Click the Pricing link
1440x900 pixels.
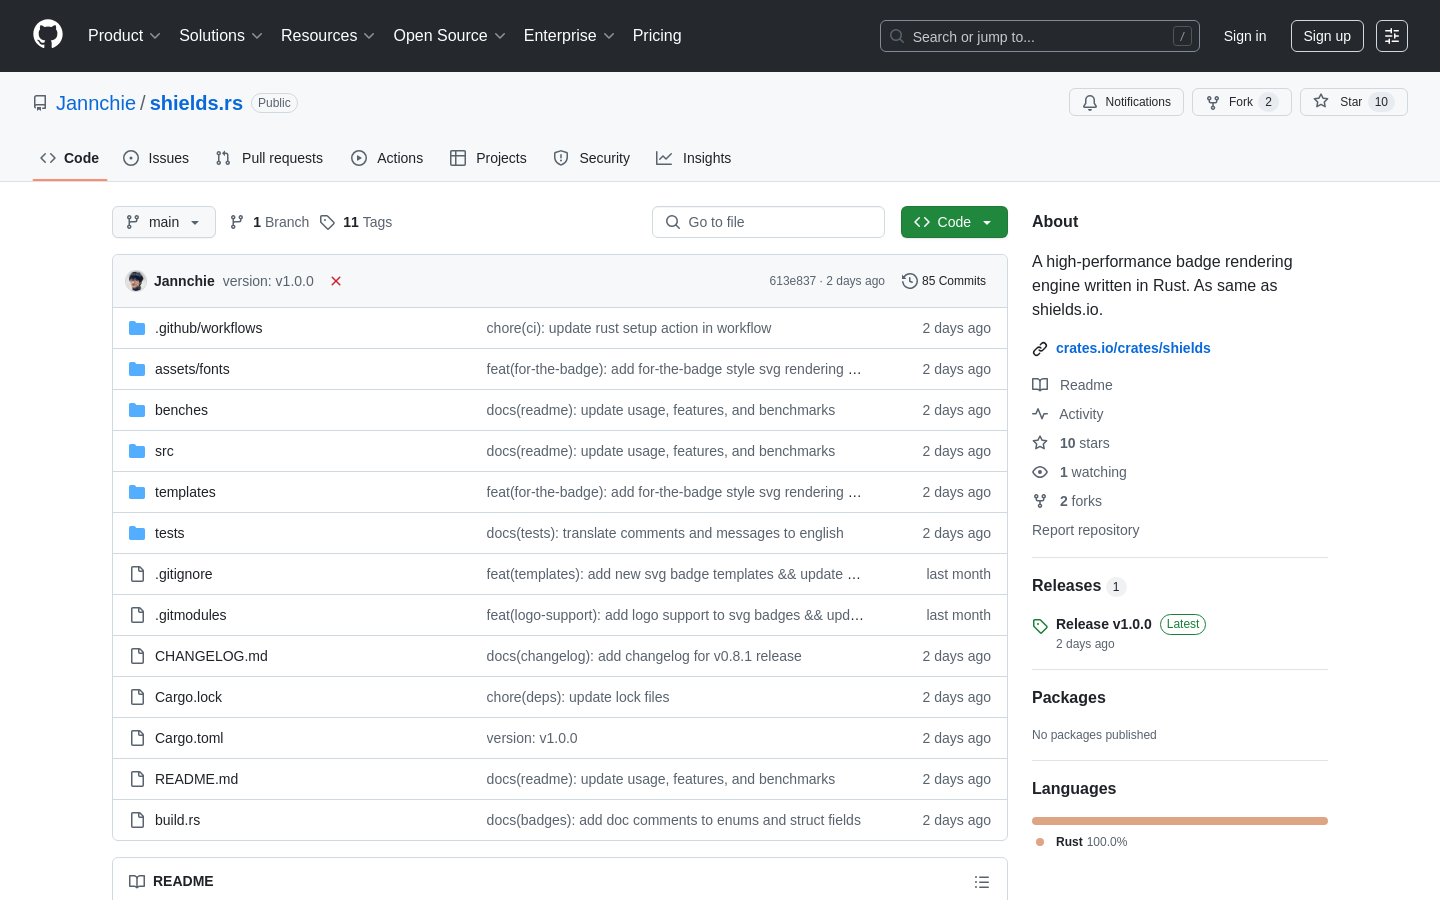click(657, 36)
